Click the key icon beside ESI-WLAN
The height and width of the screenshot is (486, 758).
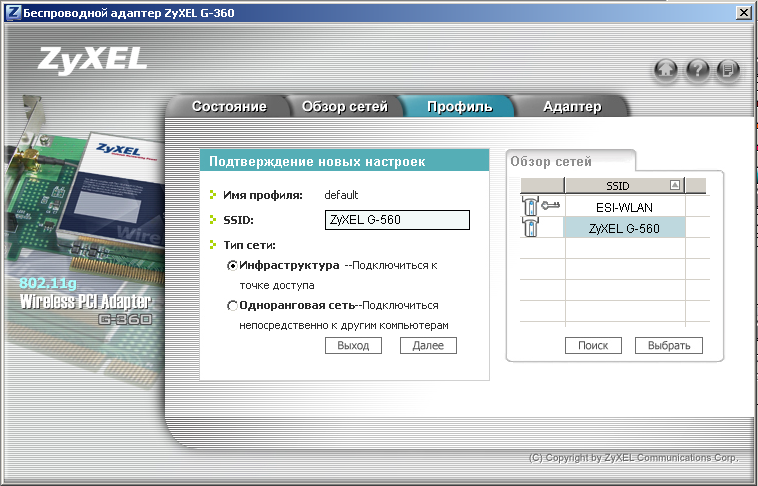[550, 206]
